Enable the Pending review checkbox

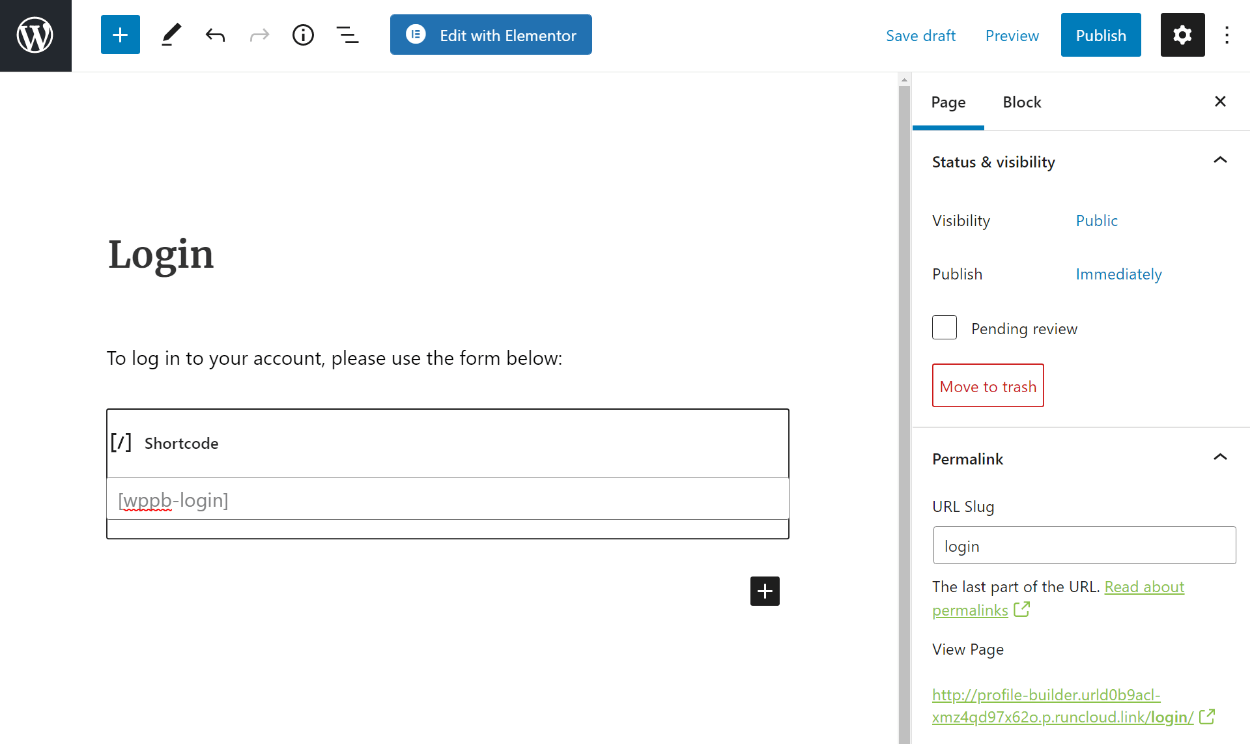pyautogui.click(x=945, y=328)
